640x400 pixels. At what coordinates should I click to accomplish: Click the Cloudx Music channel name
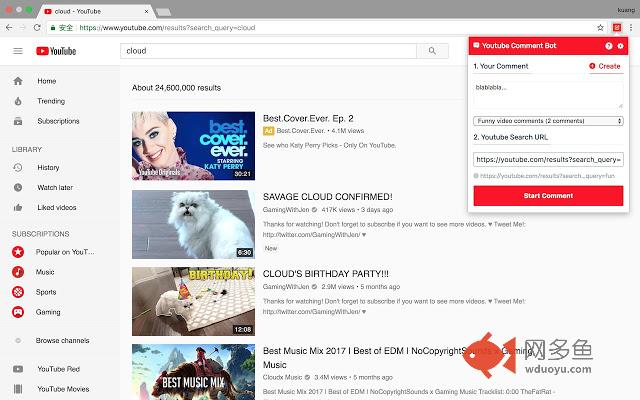pyautogui.click(x=282, y=378)
